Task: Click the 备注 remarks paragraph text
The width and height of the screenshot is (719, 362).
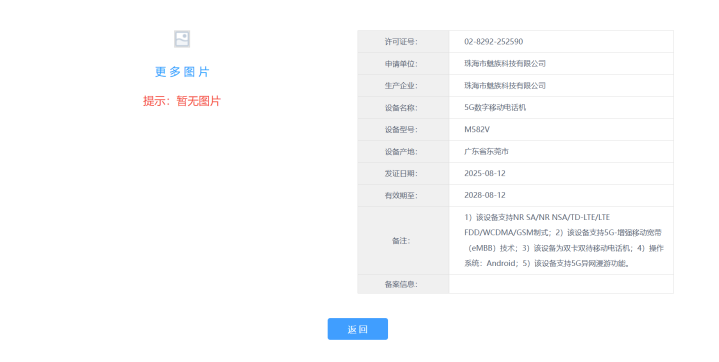Action: click(x=564, y=240)
